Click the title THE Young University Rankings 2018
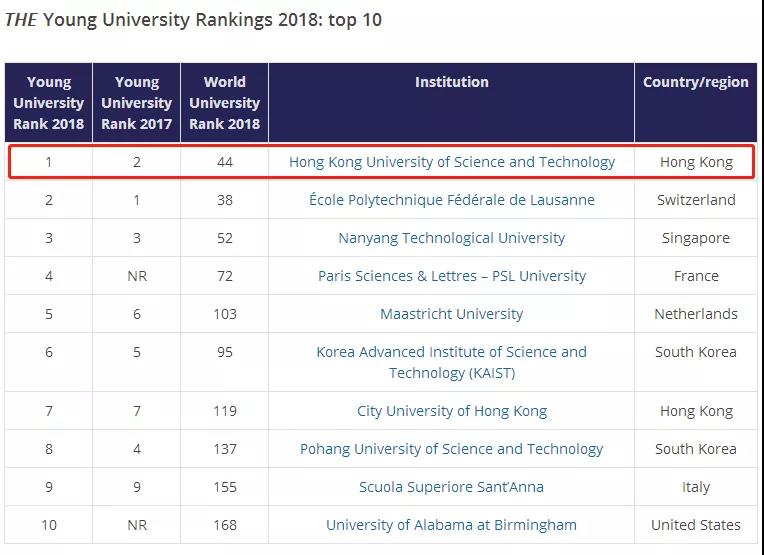This screenshot has height=555, width=764. 193,20
